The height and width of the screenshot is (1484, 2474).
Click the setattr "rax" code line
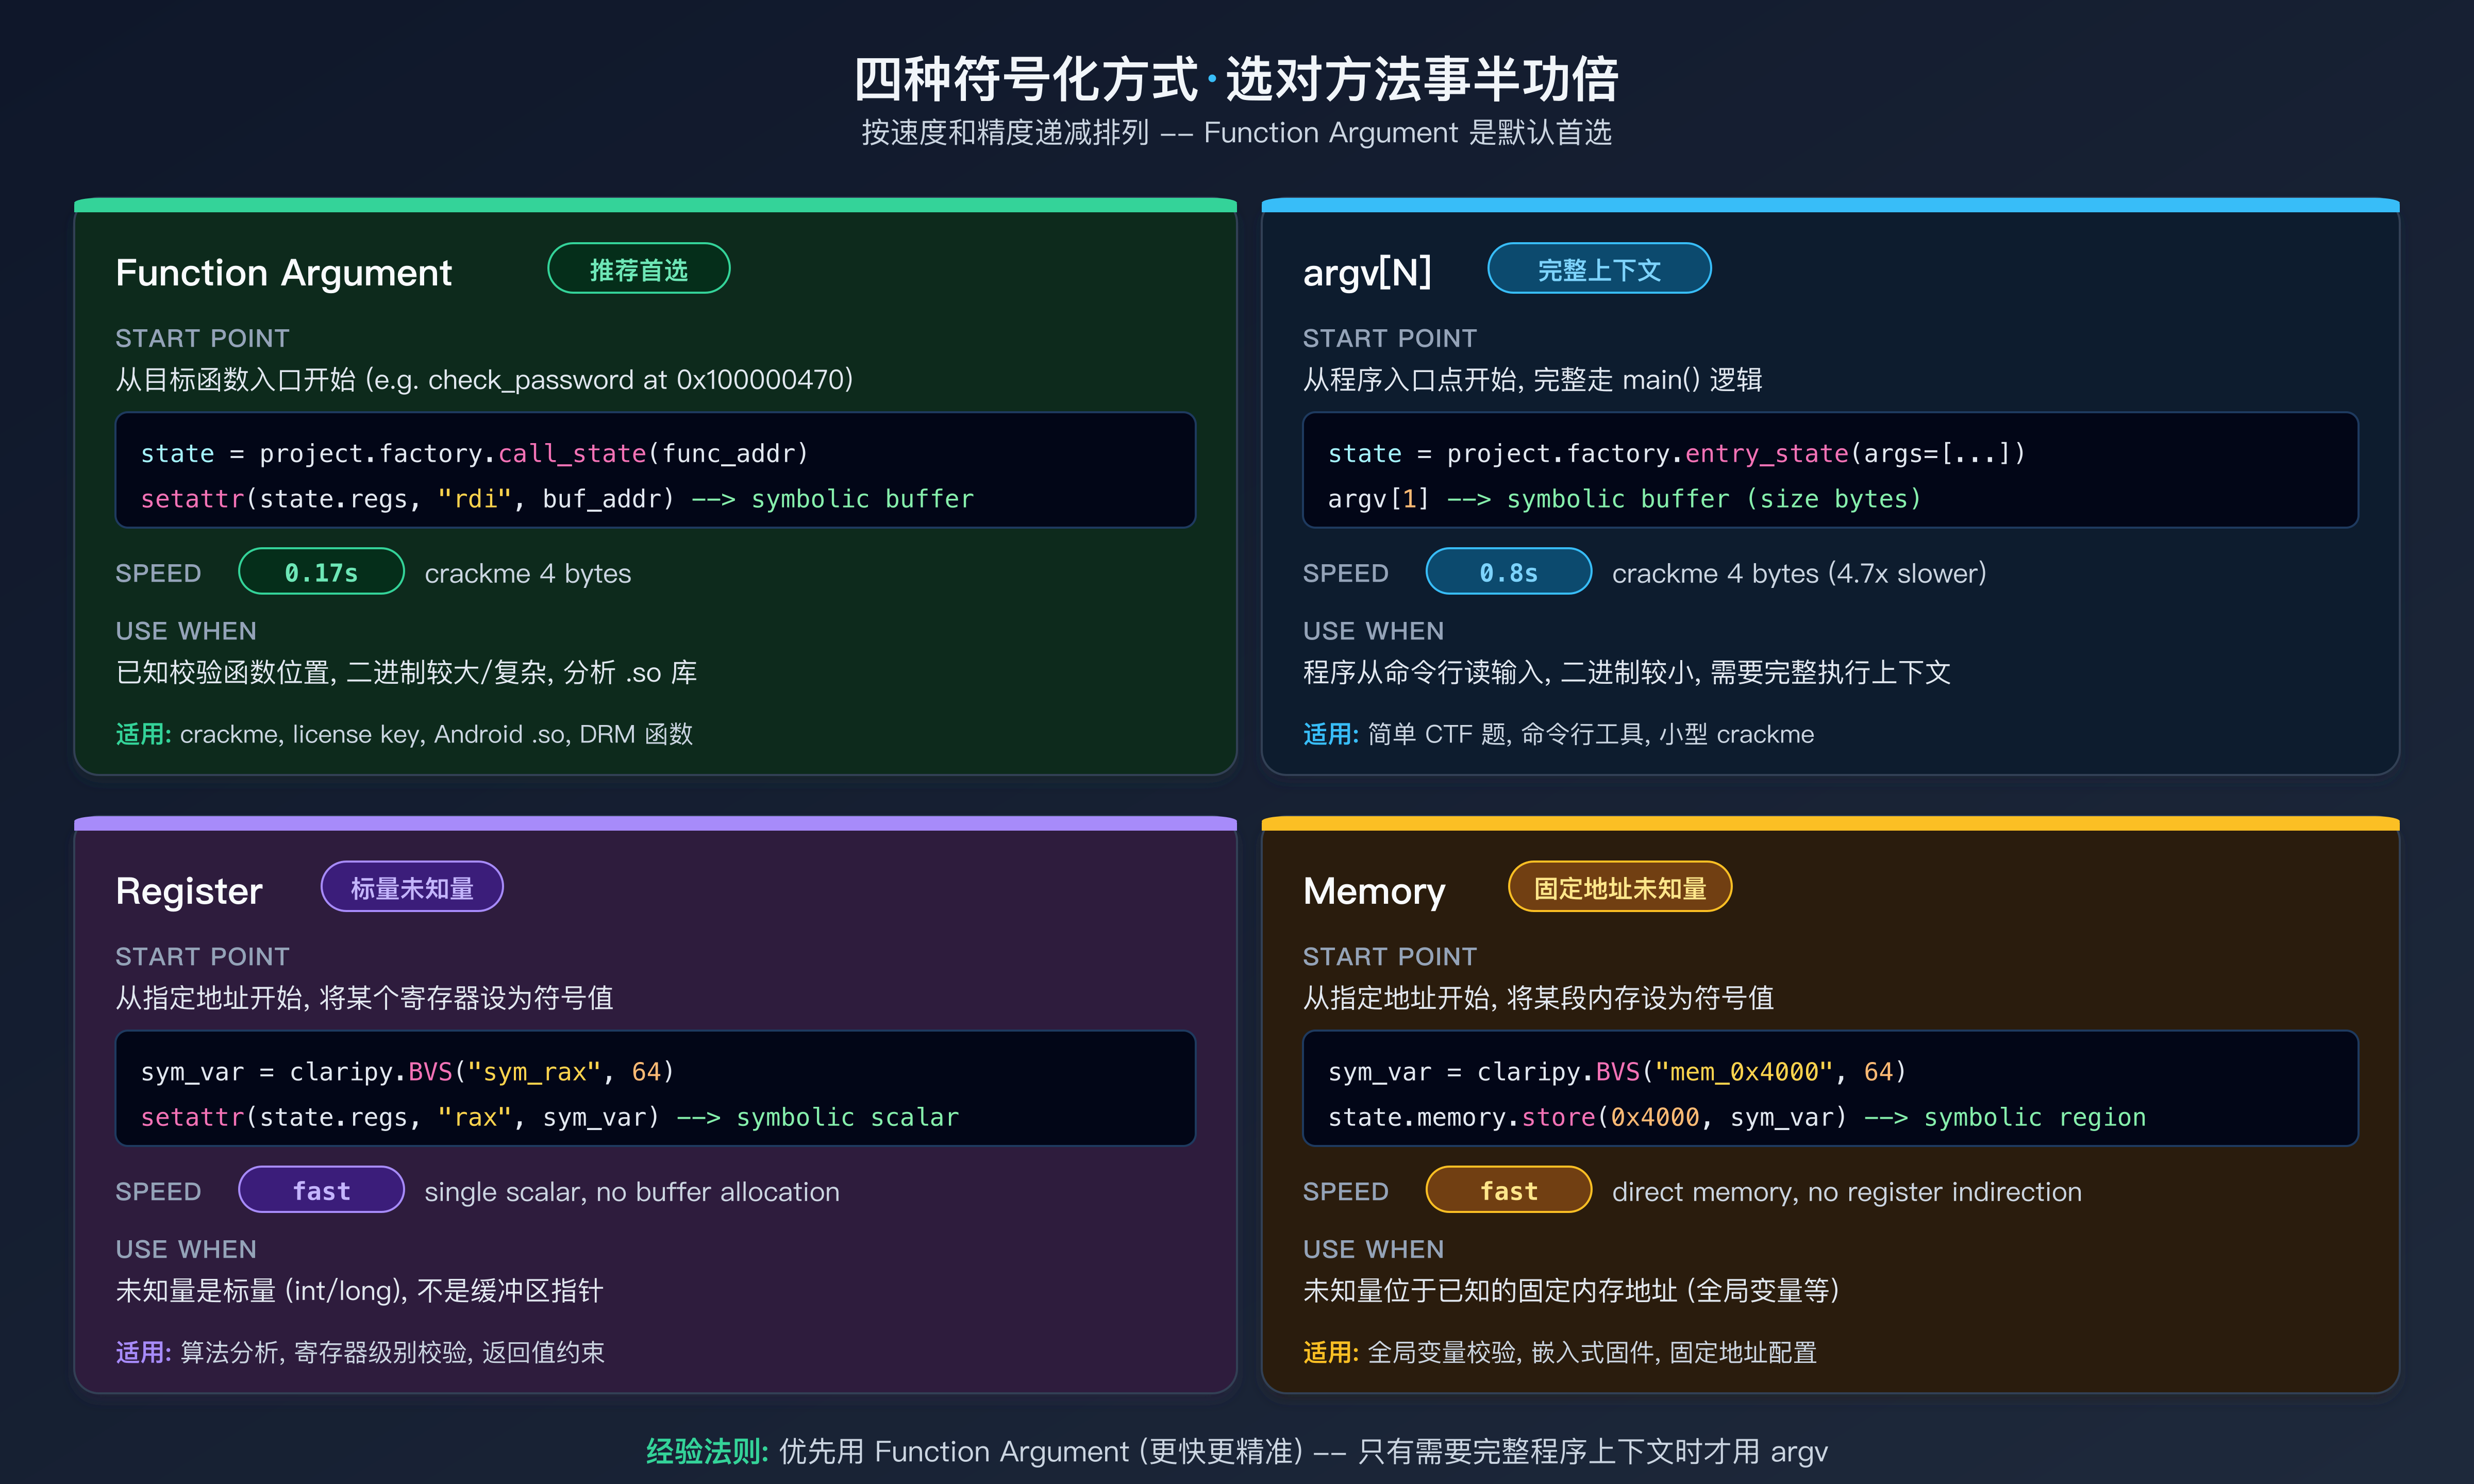pyautogui.click(x=549, y=1116)
